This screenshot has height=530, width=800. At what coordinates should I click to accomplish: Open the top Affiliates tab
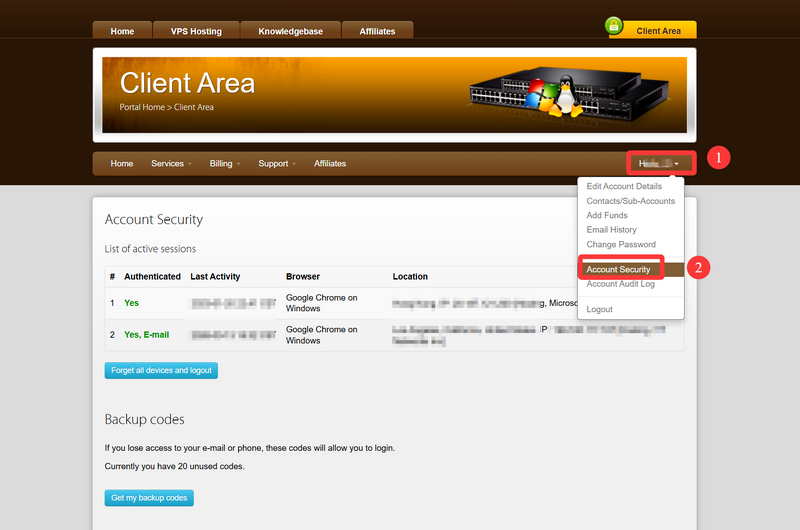coord(377,31)
